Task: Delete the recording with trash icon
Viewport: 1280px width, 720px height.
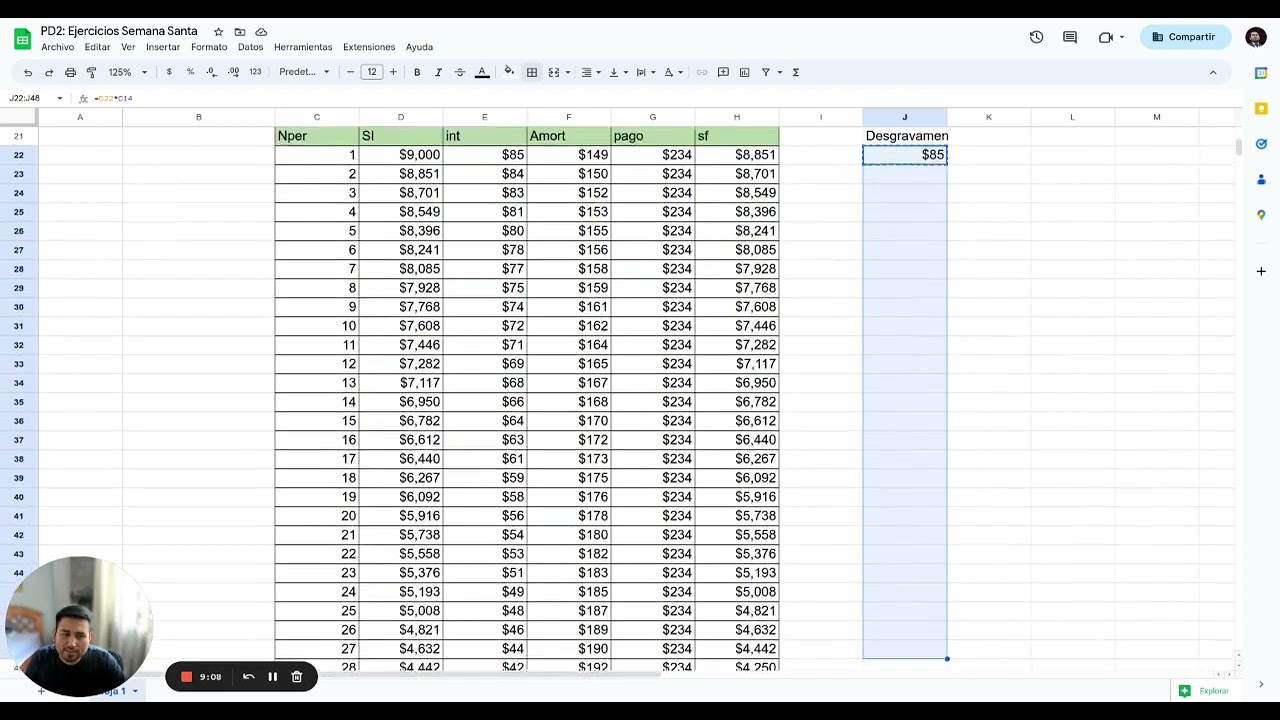Action: 297,677
